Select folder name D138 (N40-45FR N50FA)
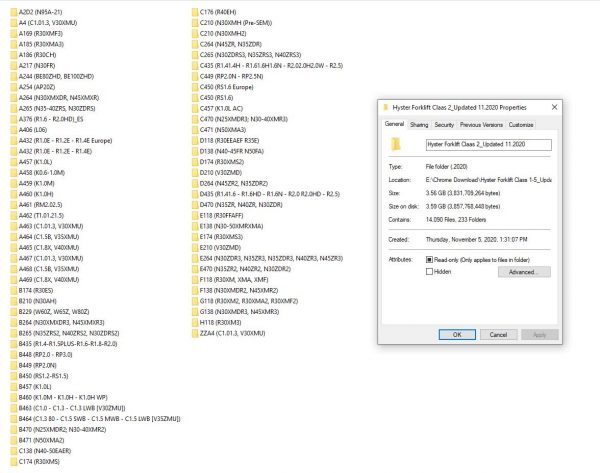This screenshot has width=600, height=473. pos(232,152)
